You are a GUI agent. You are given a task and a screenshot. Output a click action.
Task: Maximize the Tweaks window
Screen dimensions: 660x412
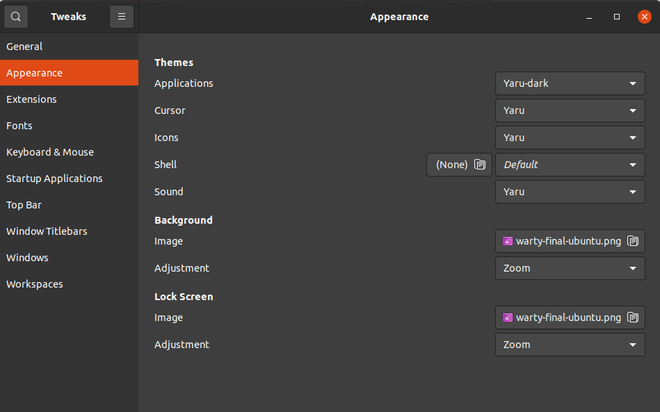(x=617, y=17)
